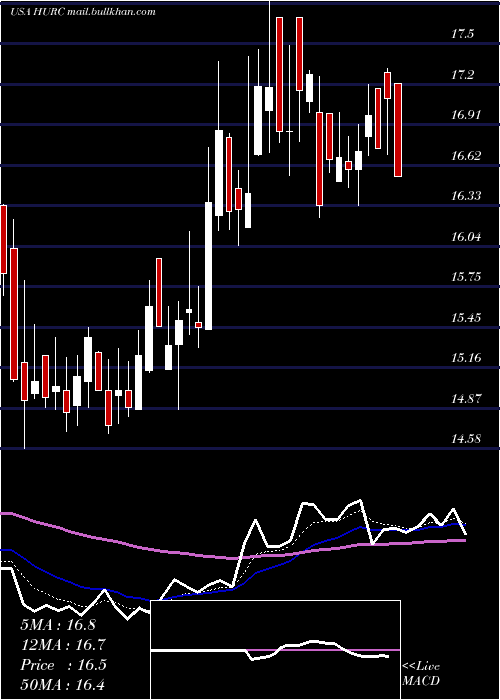The height and width of the screenshot is (700, 500).
Task: Click the '5MA : 16.8' readout
Action: point(58,624)
